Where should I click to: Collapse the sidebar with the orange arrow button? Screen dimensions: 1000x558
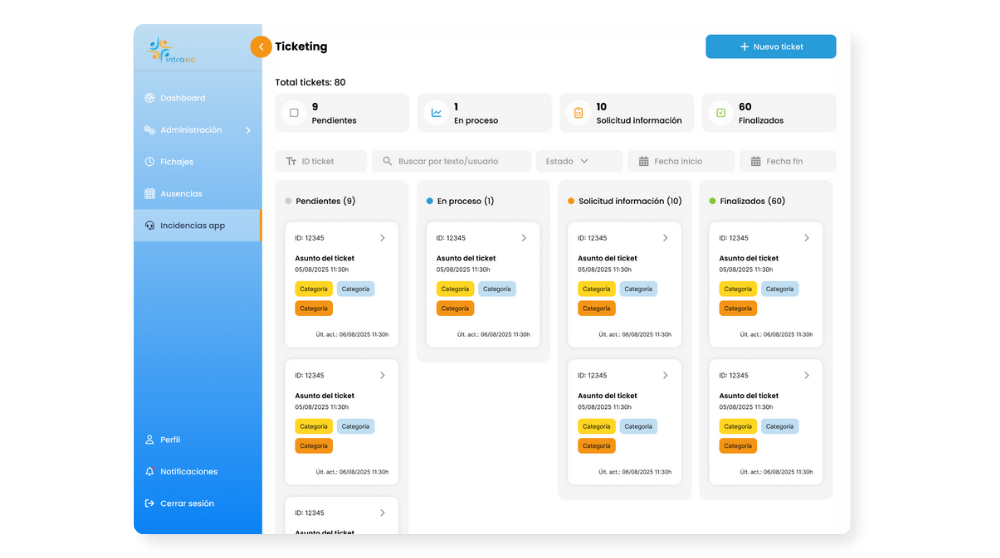(x=261, y=47)
